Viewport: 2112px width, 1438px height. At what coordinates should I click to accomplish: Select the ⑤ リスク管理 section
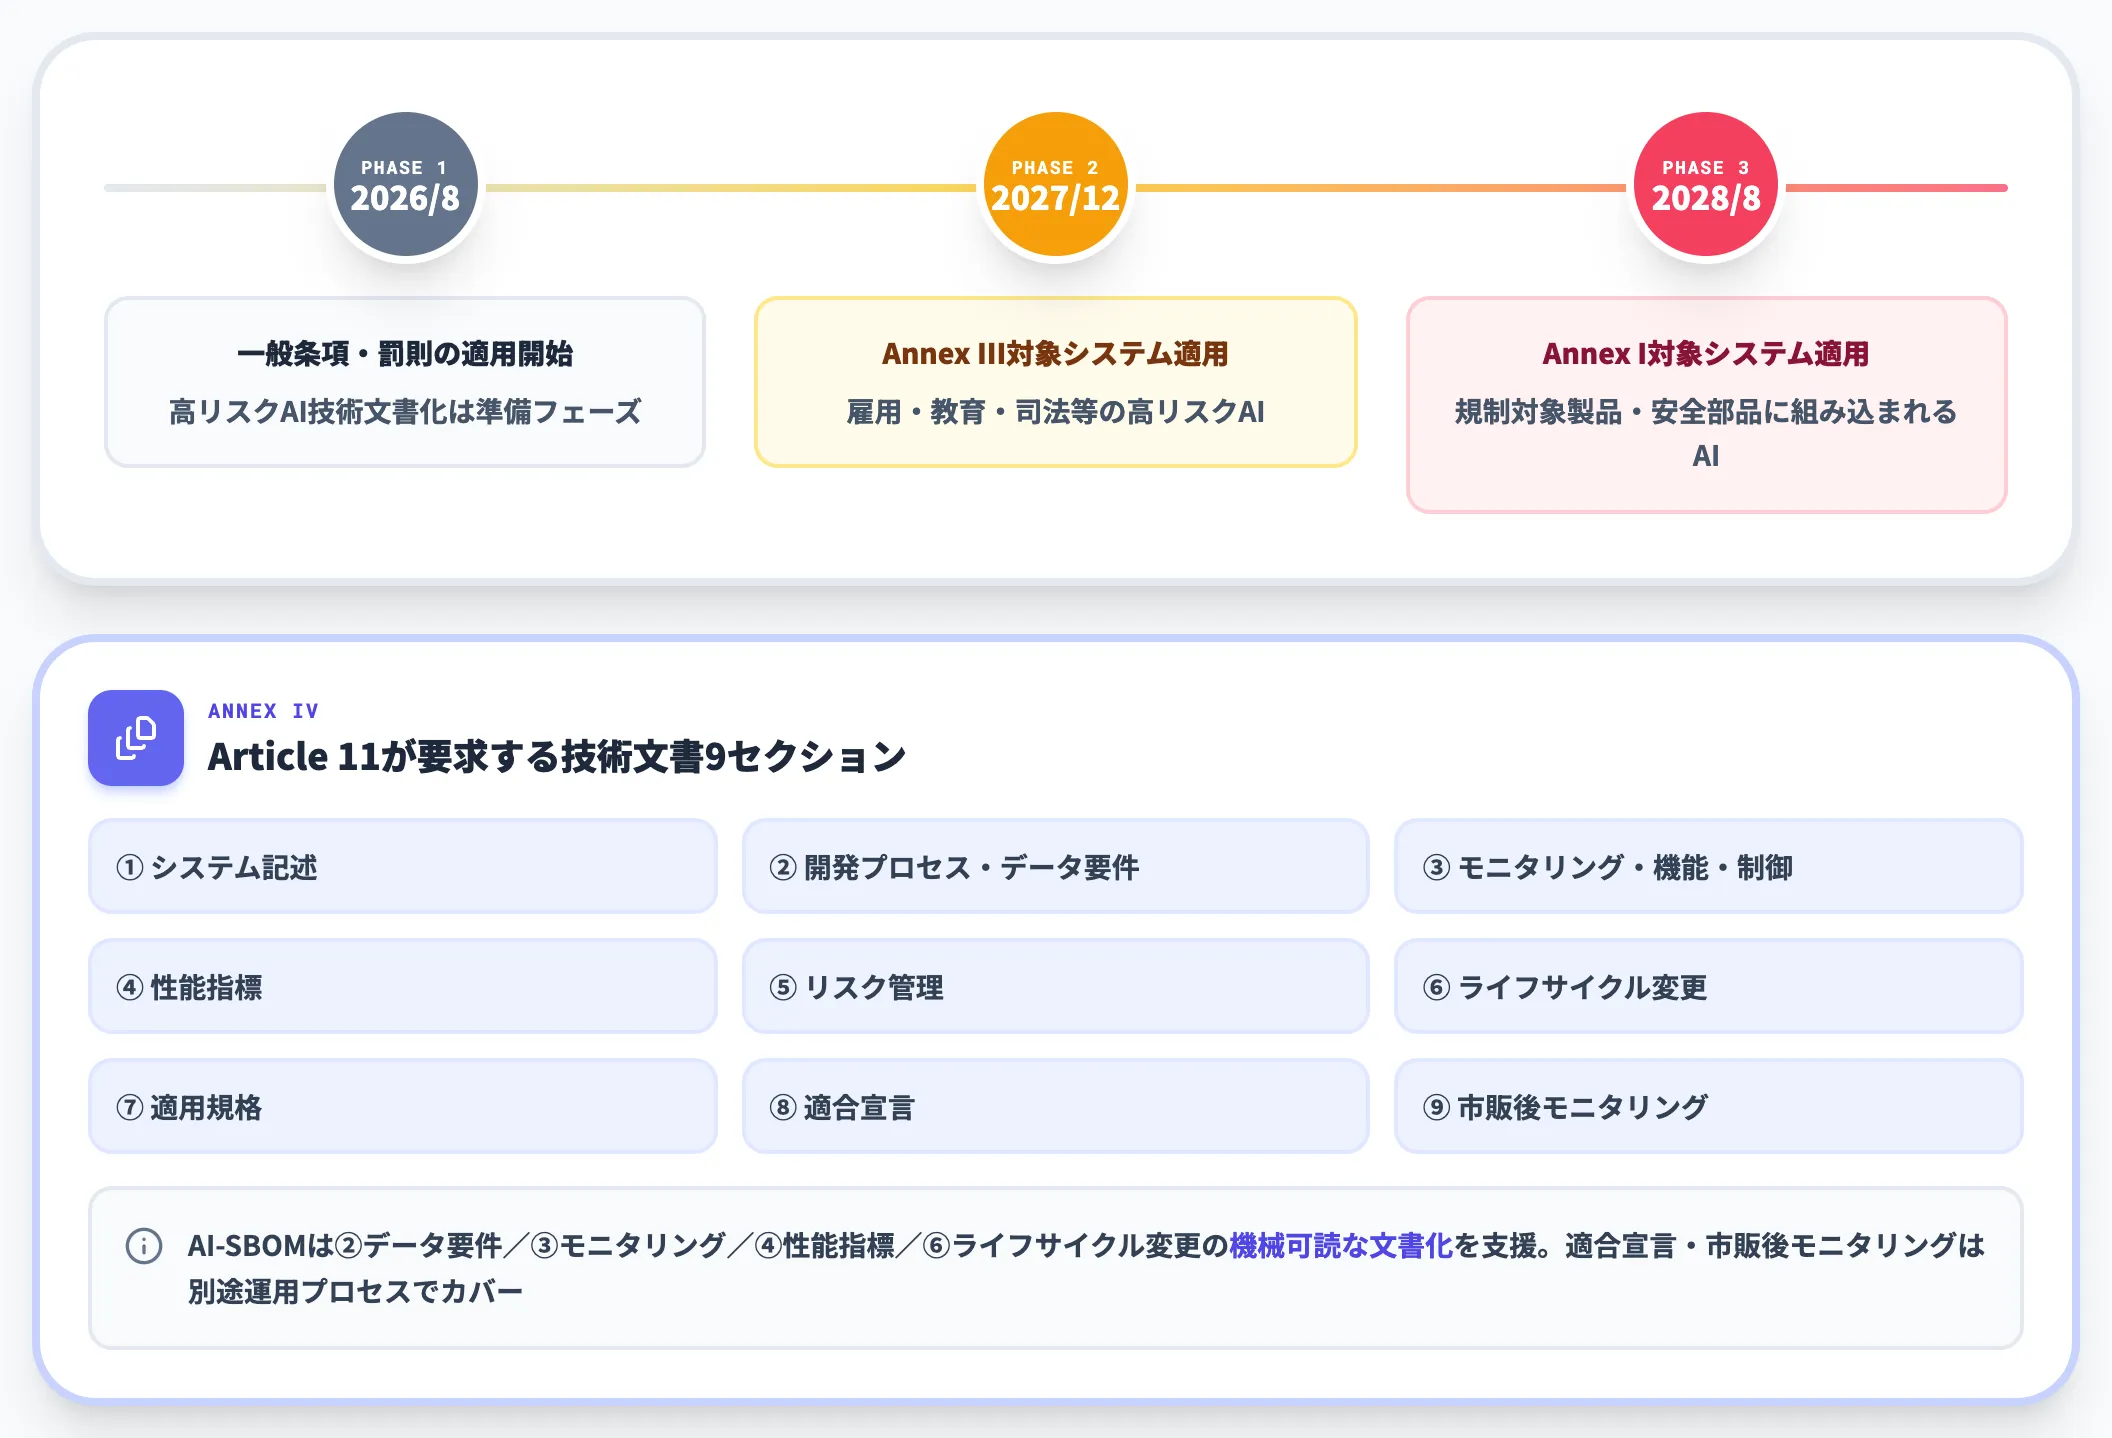coord(1055,986)
